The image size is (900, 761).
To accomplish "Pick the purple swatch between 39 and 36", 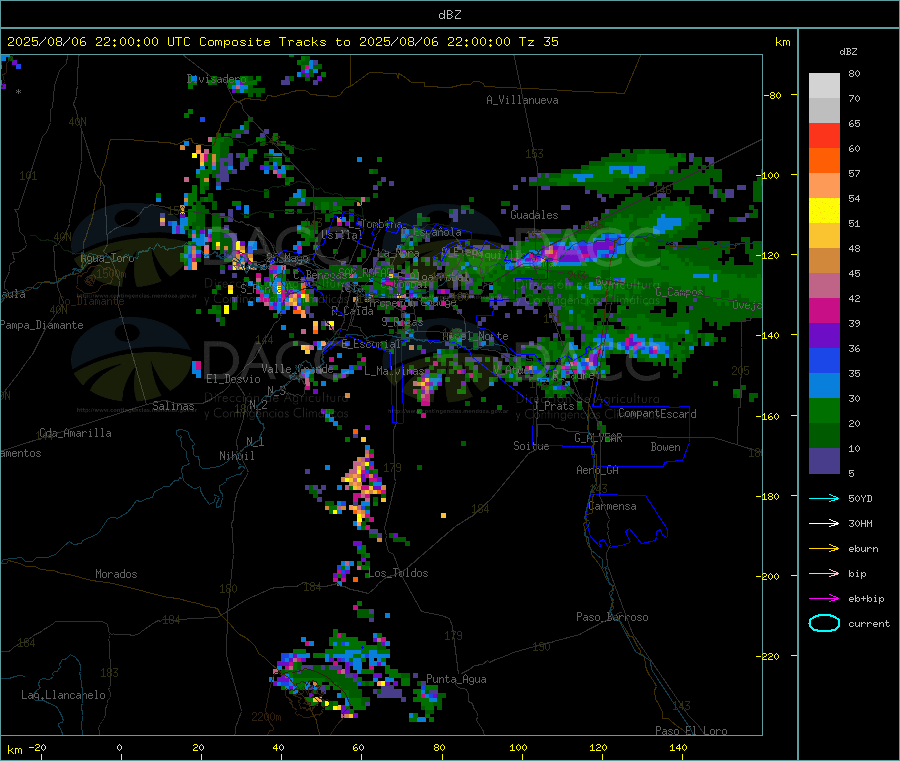I will coord(824,336).
